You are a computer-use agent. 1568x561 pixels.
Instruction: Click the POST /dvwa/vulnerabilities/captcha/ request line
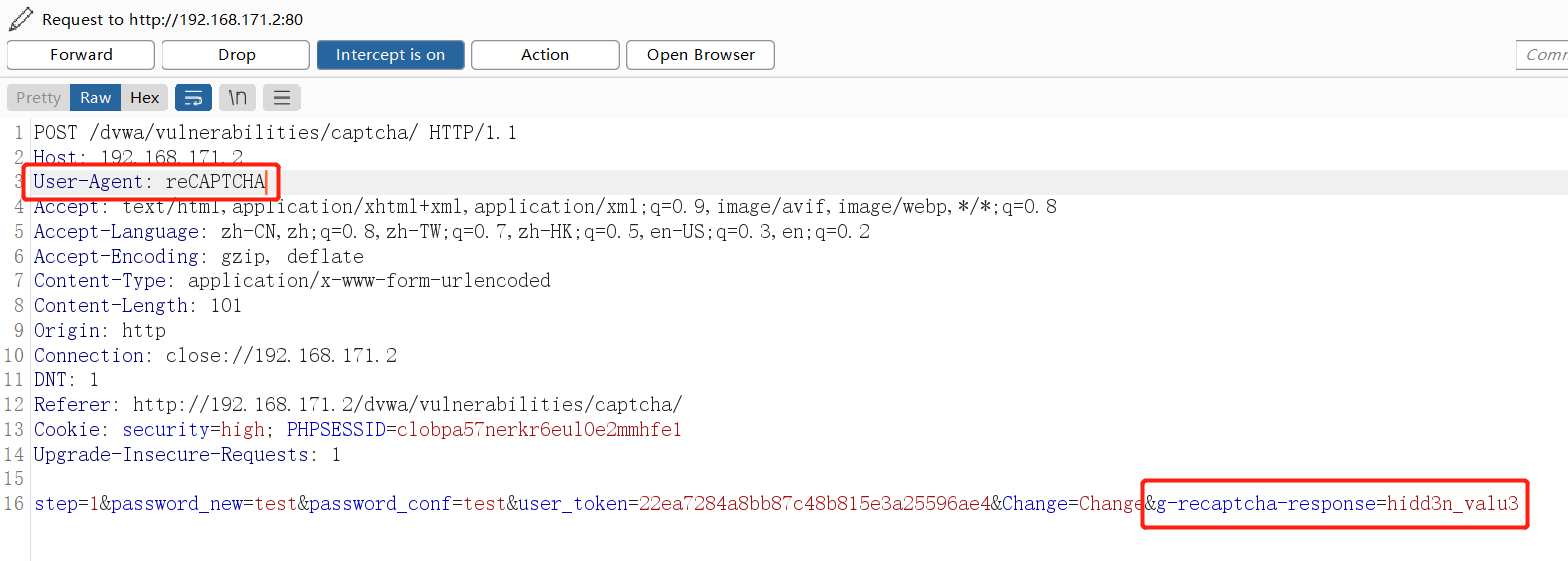pyautogui.click(x=275, y=132)
